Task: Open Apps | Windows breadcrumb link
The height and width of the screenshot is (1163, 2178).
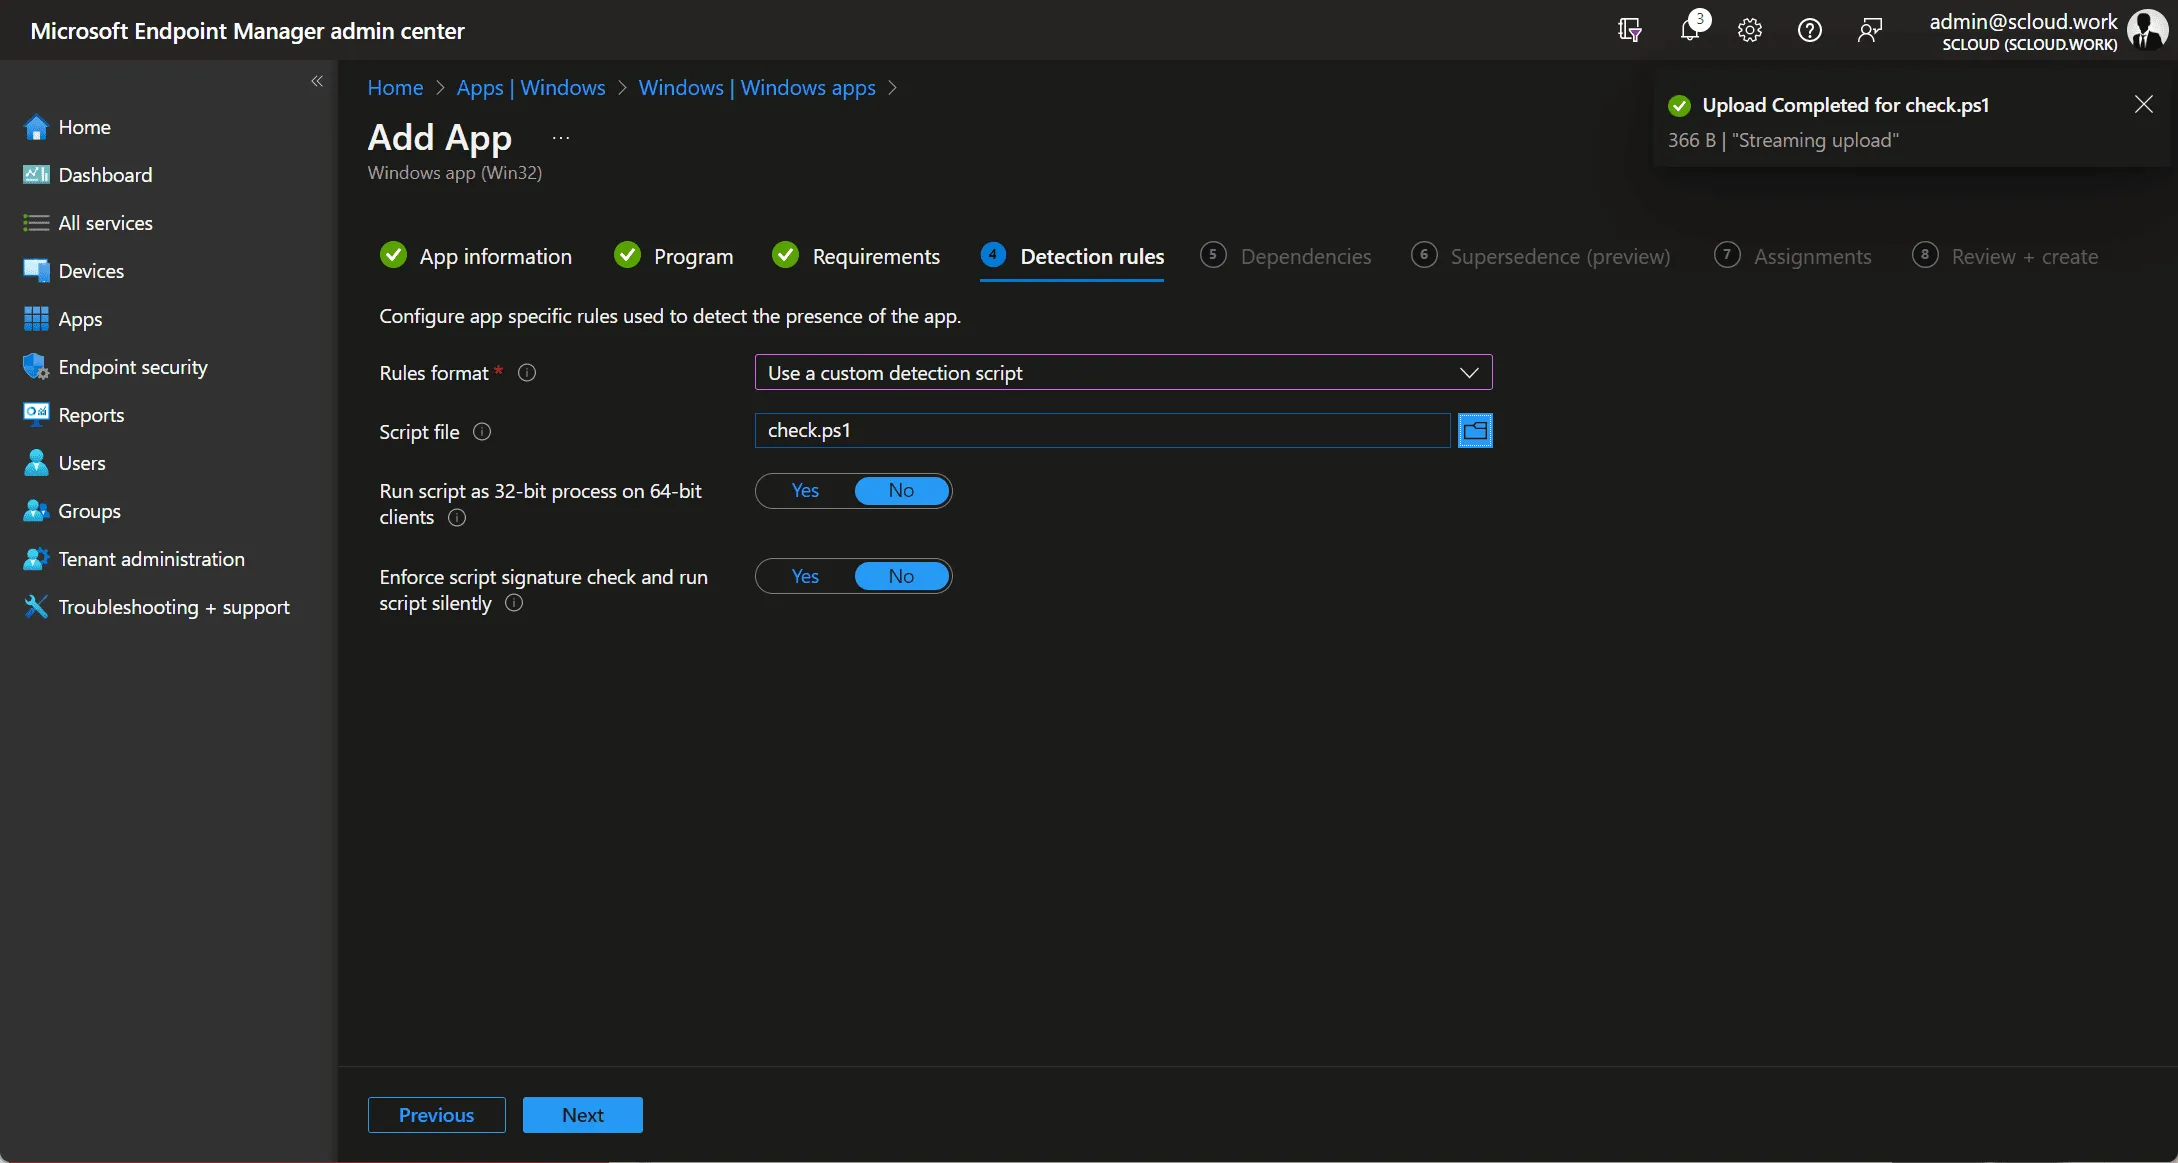Action: [x=531, y=88]
